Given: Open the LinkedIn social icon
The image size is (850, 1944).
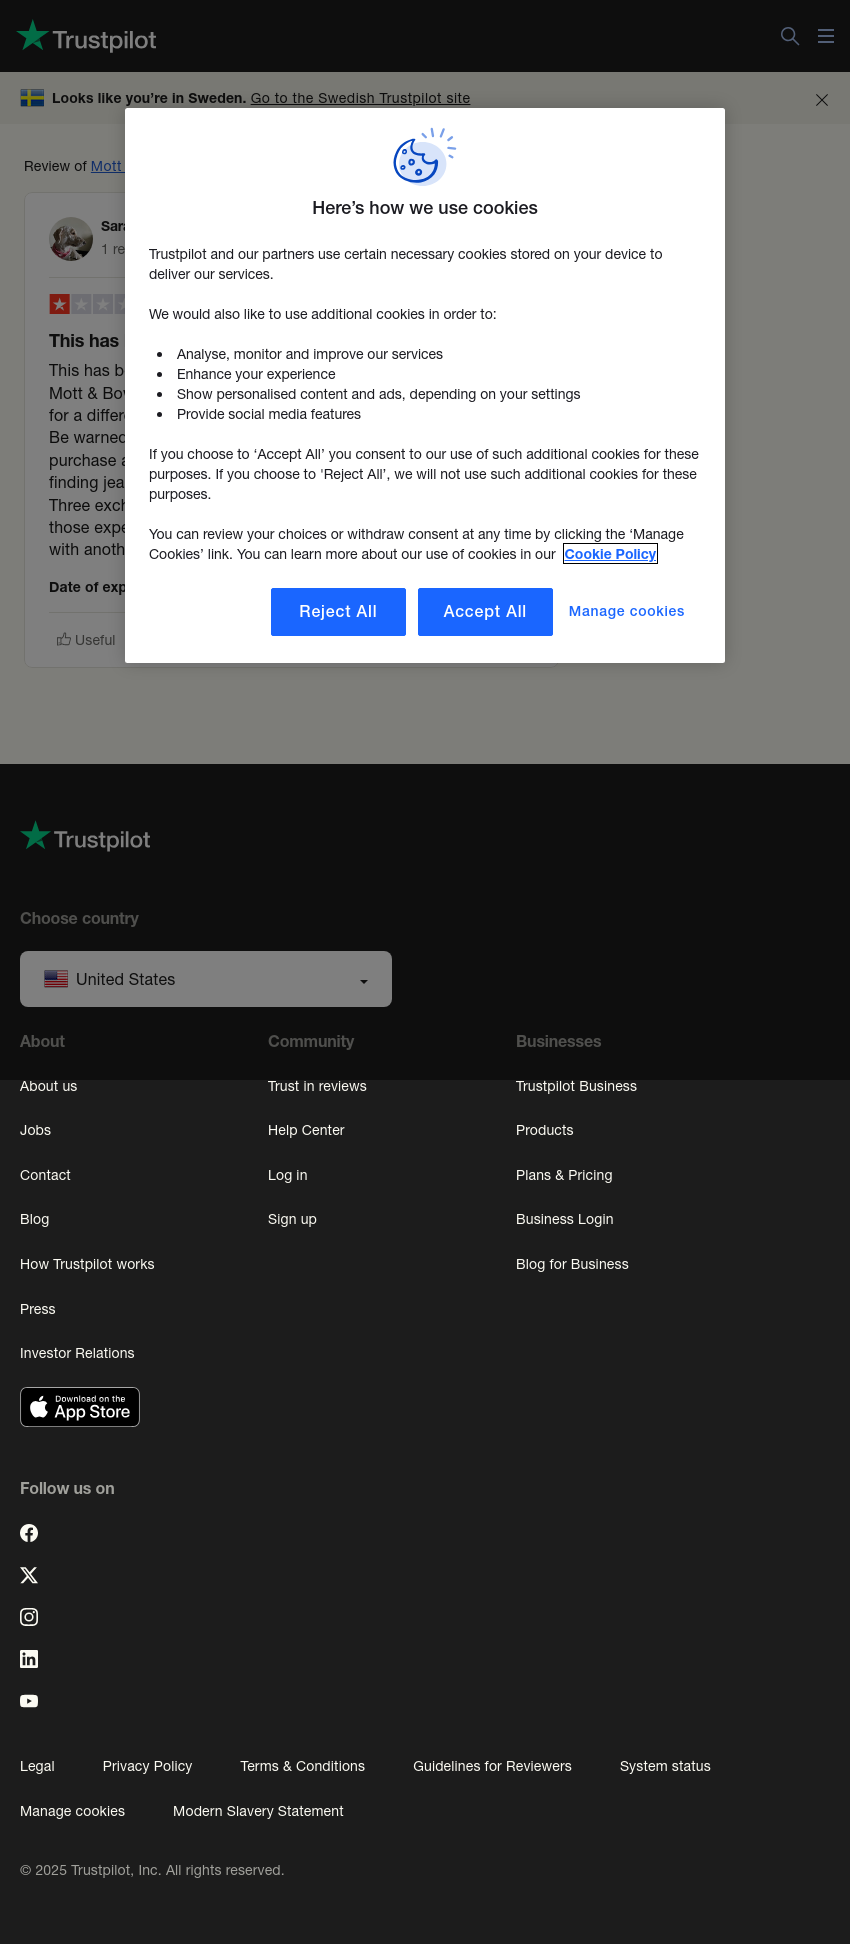Looking at the screenshot, I should point(29,1659).
